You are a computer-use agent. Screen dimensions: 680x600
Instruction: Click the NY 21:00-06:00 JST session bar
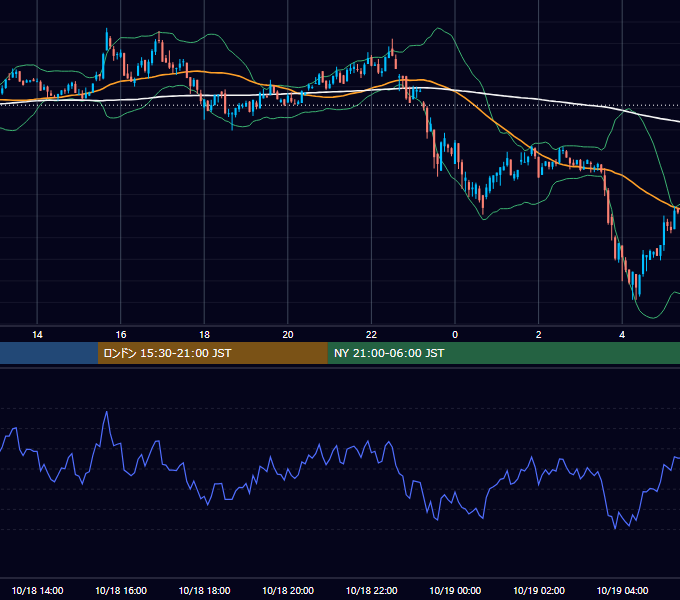(x=503, y=353)
